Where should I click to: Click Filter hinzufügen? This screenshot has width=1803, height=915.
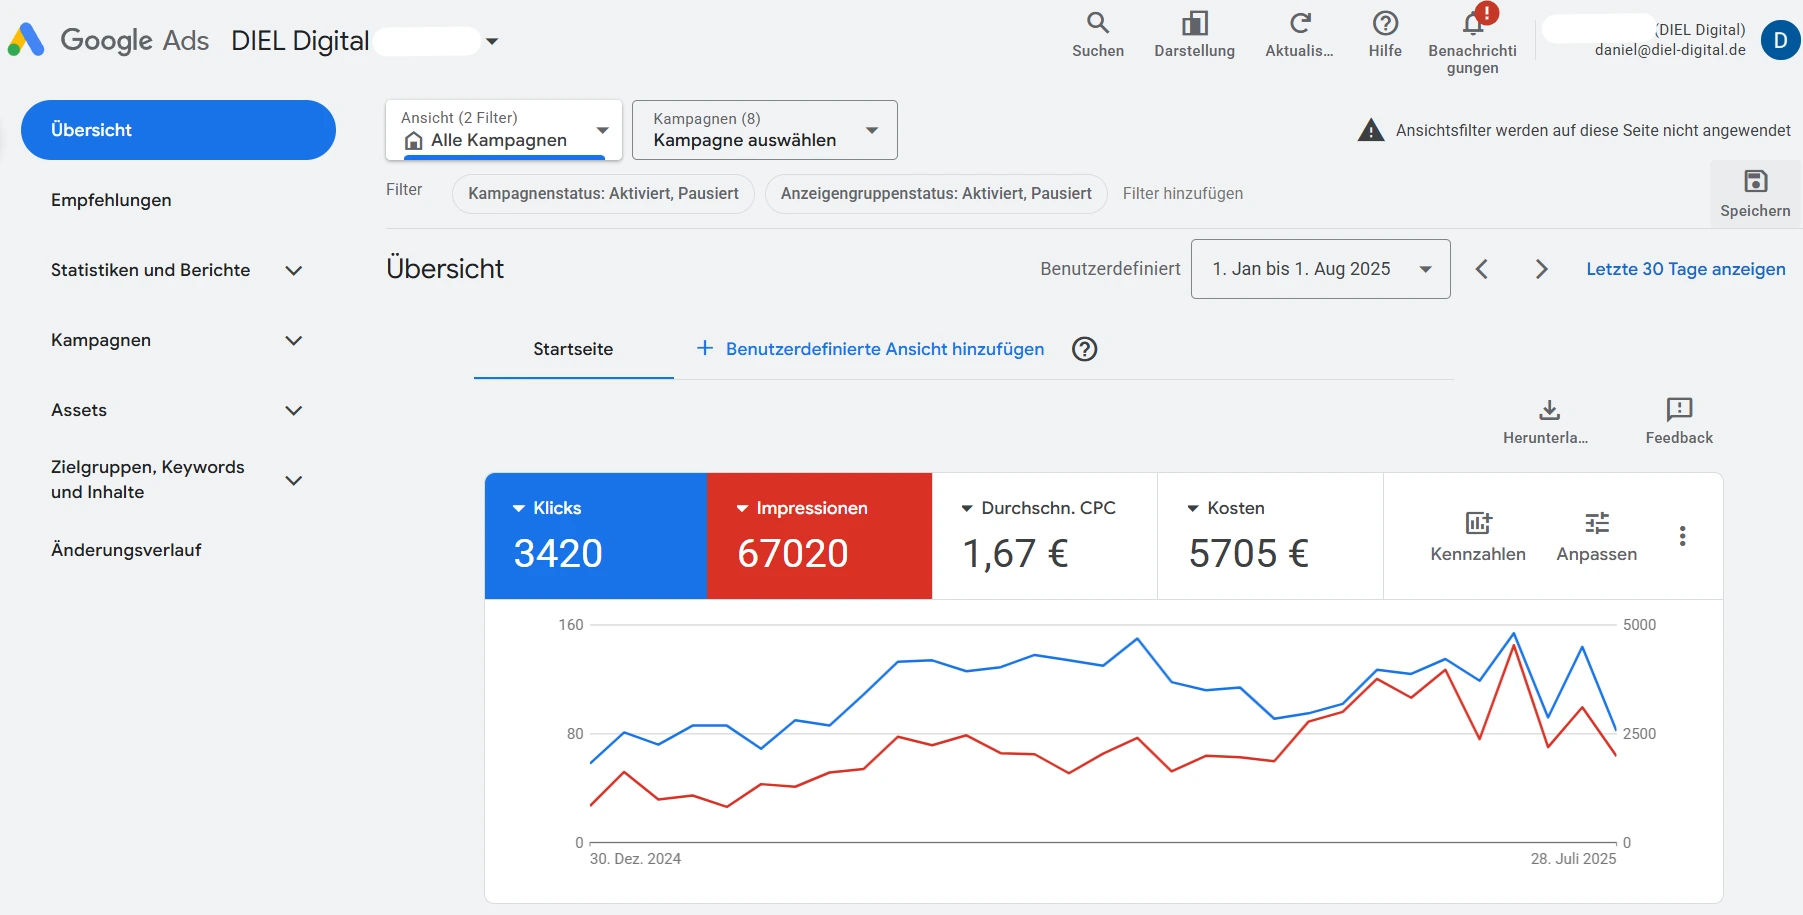click(x=1183, y=193)
